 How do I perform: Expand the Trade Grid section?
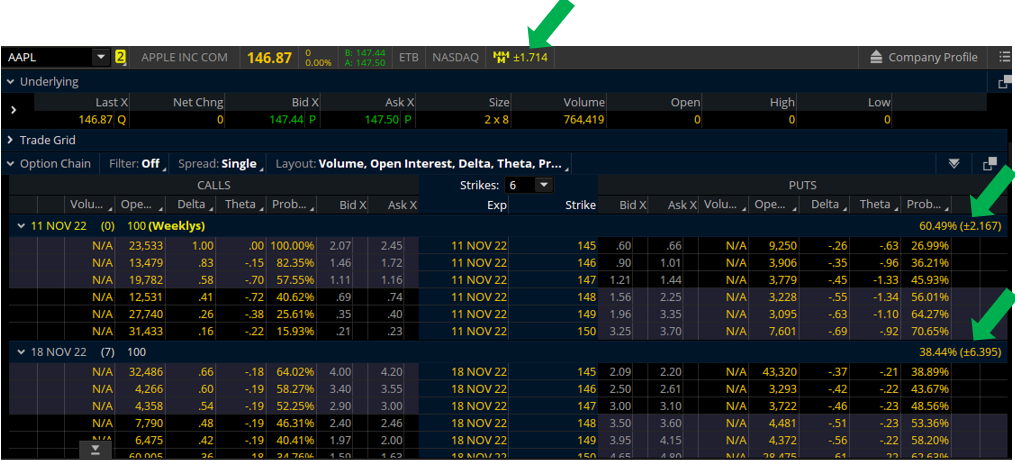click(10, 140)
